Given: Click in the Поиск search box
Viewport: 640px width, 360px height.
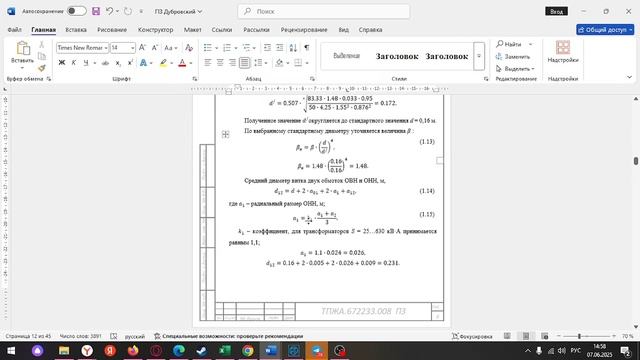Looking at the screenshot, I should pyautogui.click(x=324, y=11).
